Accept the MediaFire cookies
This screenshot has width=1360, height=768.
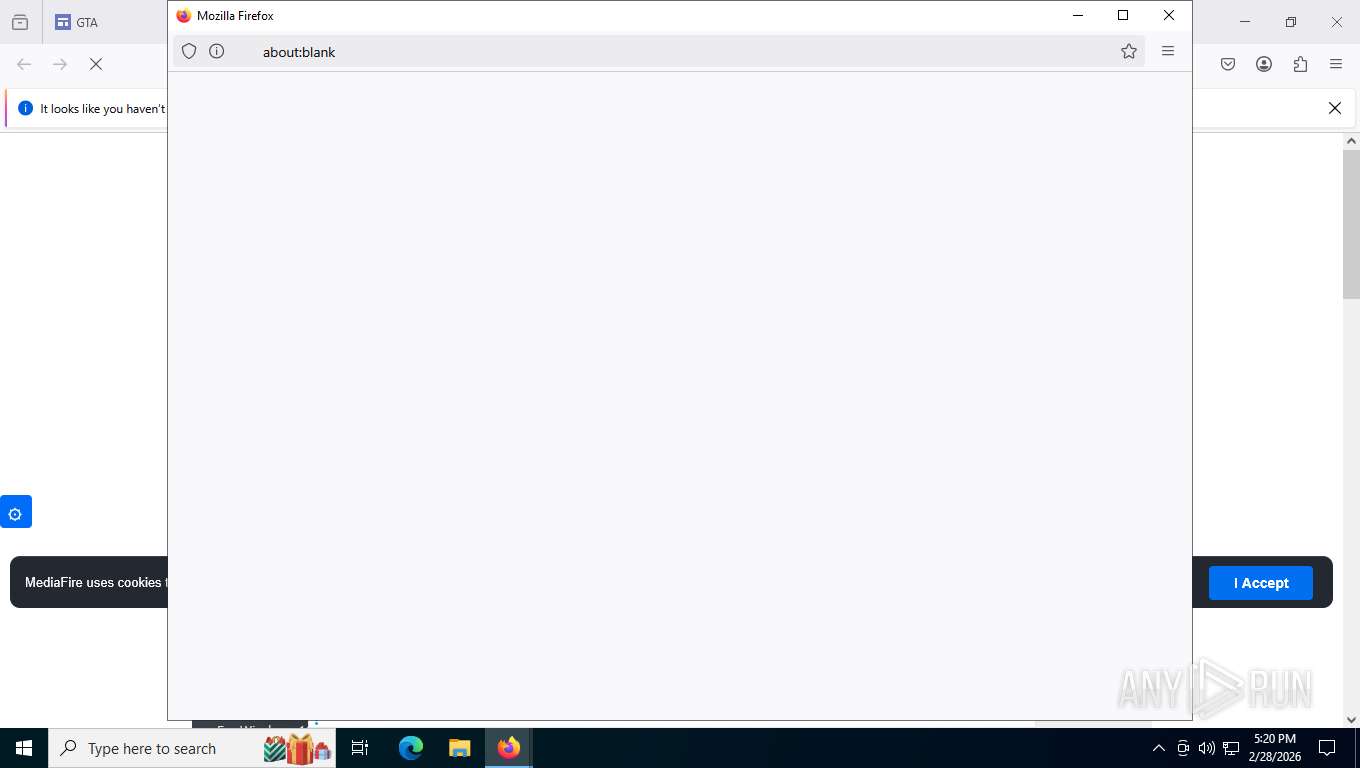1260,583
